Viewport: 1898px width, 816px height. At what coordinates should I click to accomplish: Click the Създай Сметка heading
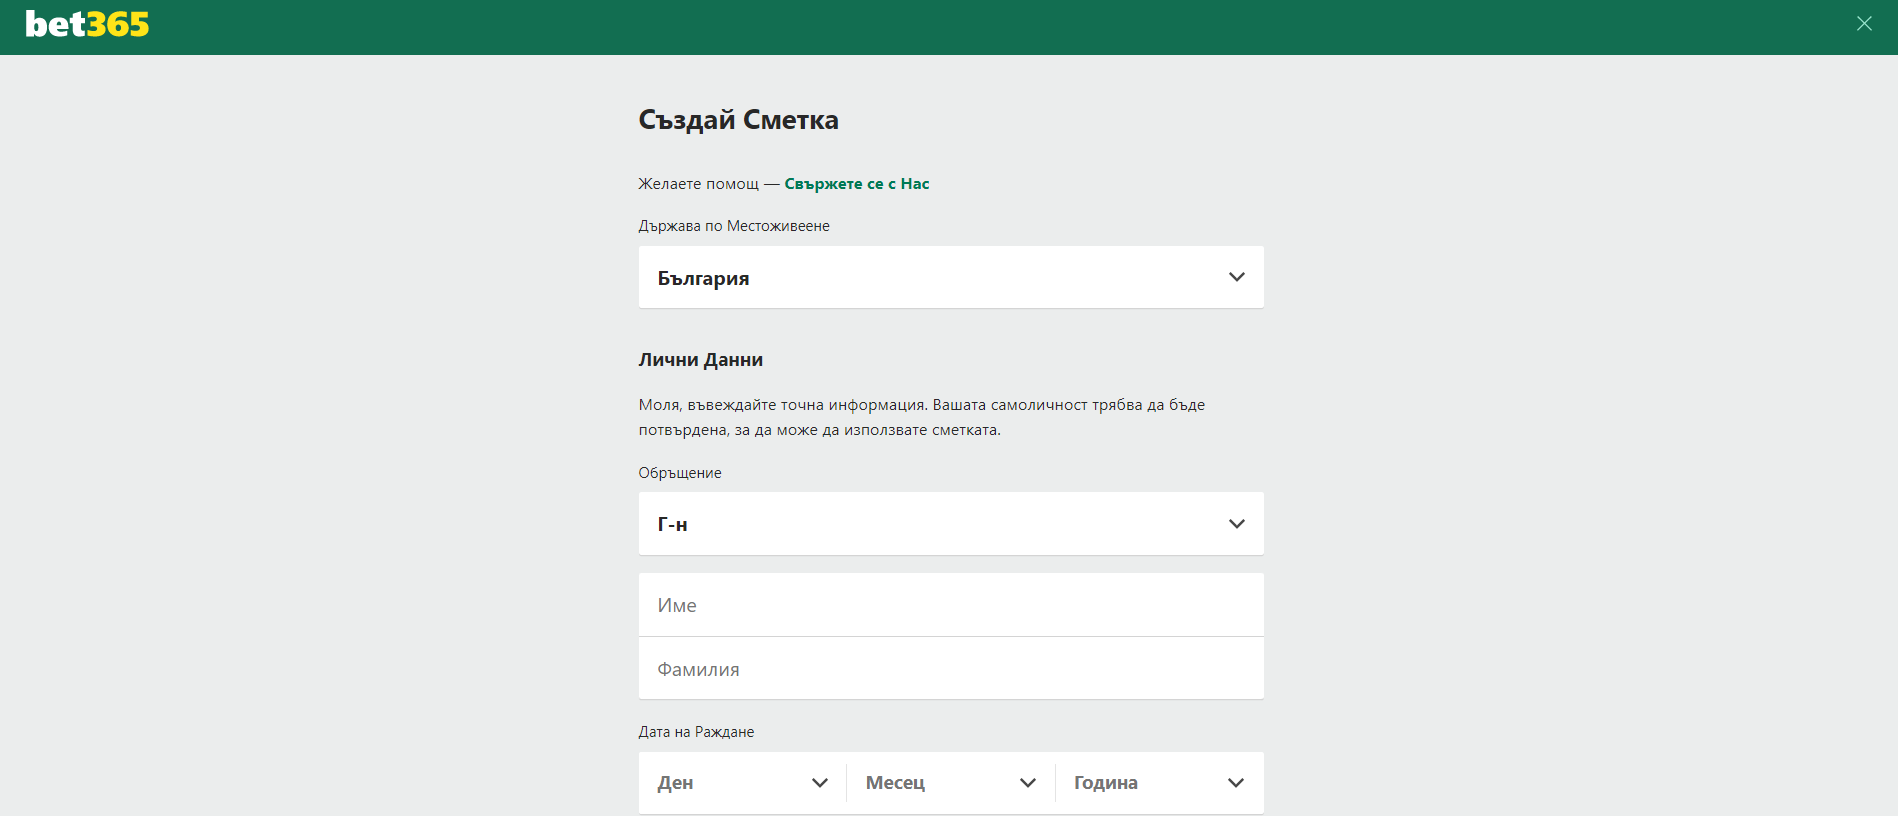[739, 120]
